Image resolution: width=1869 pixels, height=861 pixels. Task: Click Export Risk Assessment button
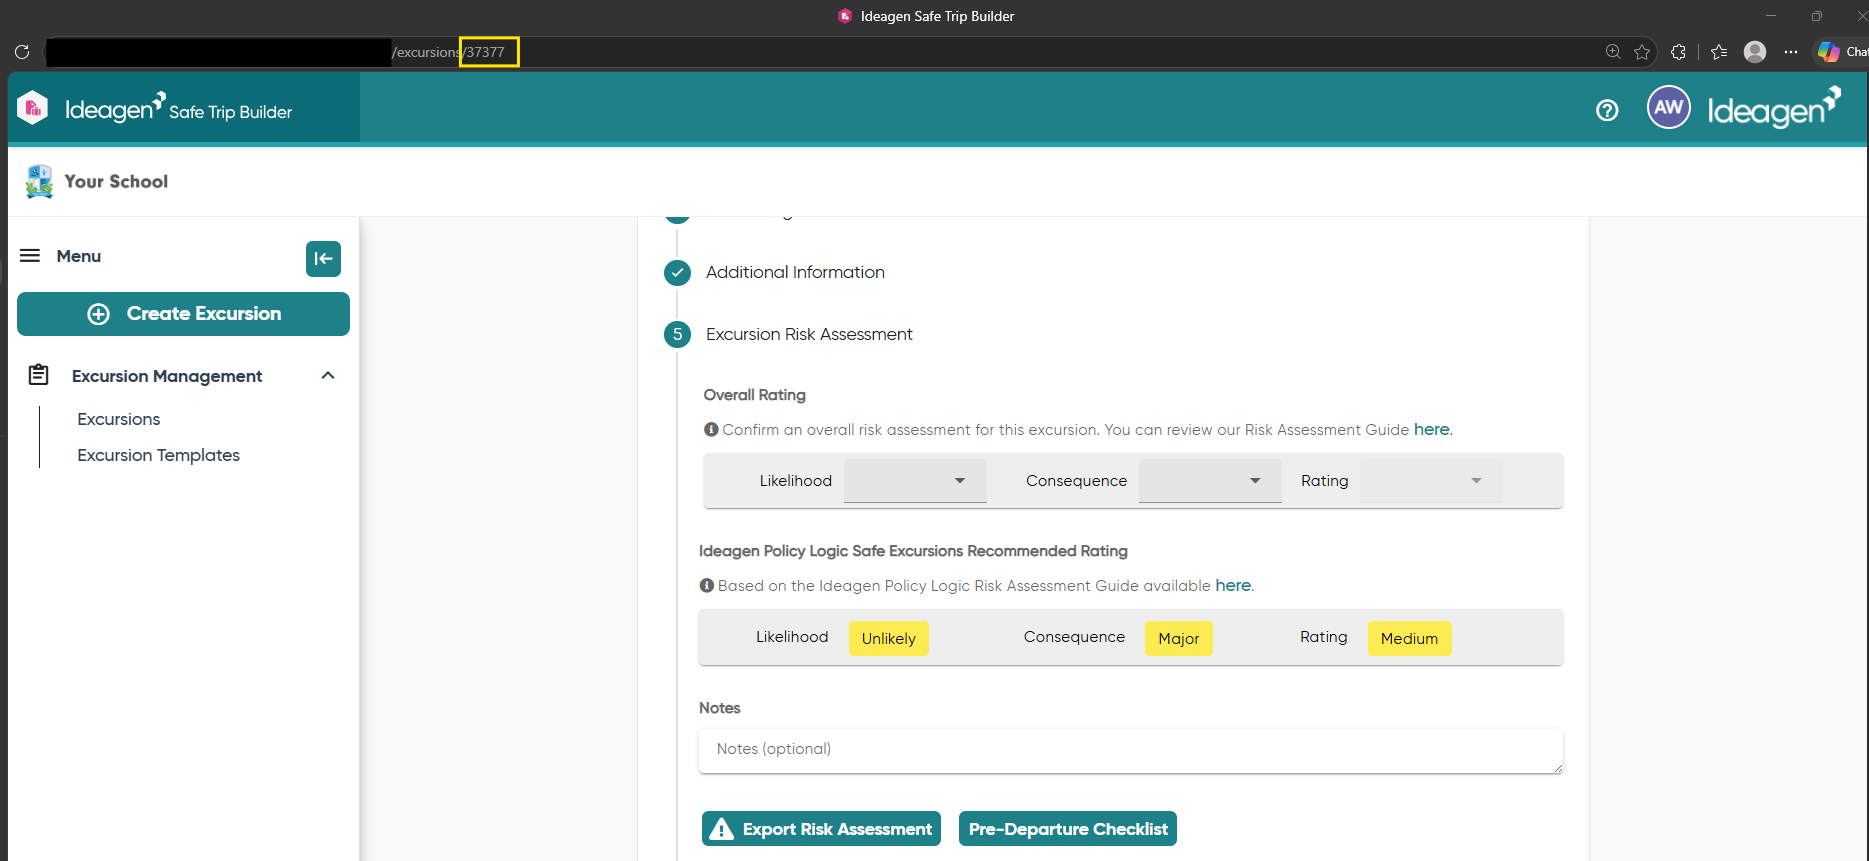click(x=821, y=829)
